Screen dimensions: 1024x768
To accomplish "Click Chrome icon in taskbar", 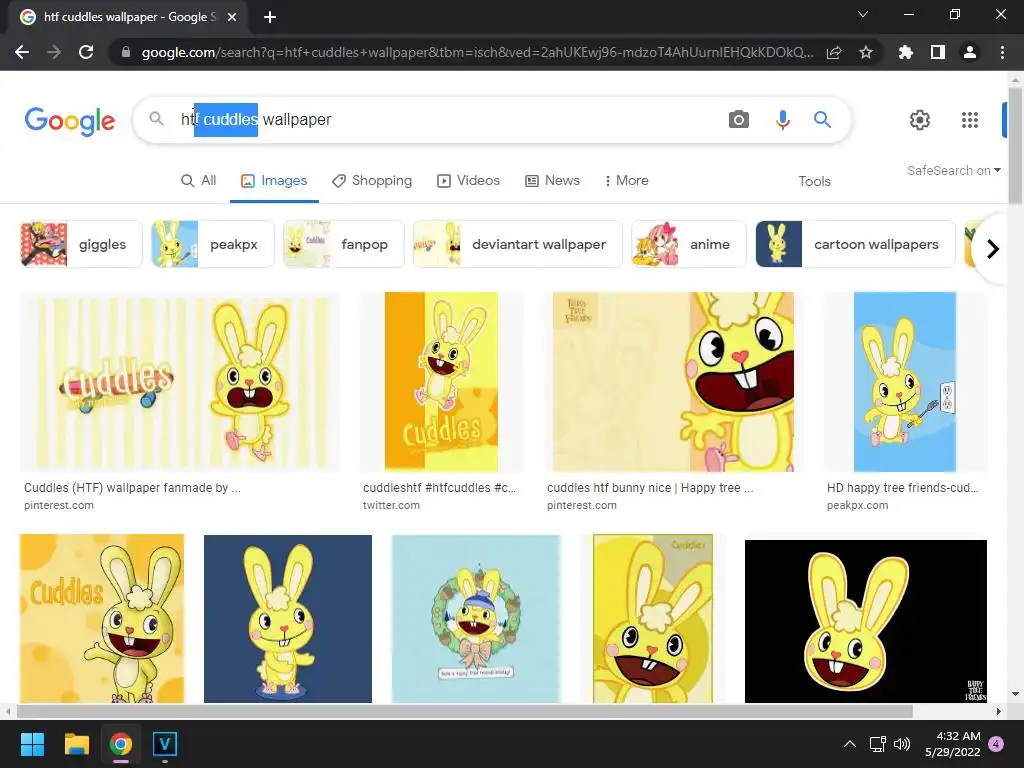I will tap(121, 744).
